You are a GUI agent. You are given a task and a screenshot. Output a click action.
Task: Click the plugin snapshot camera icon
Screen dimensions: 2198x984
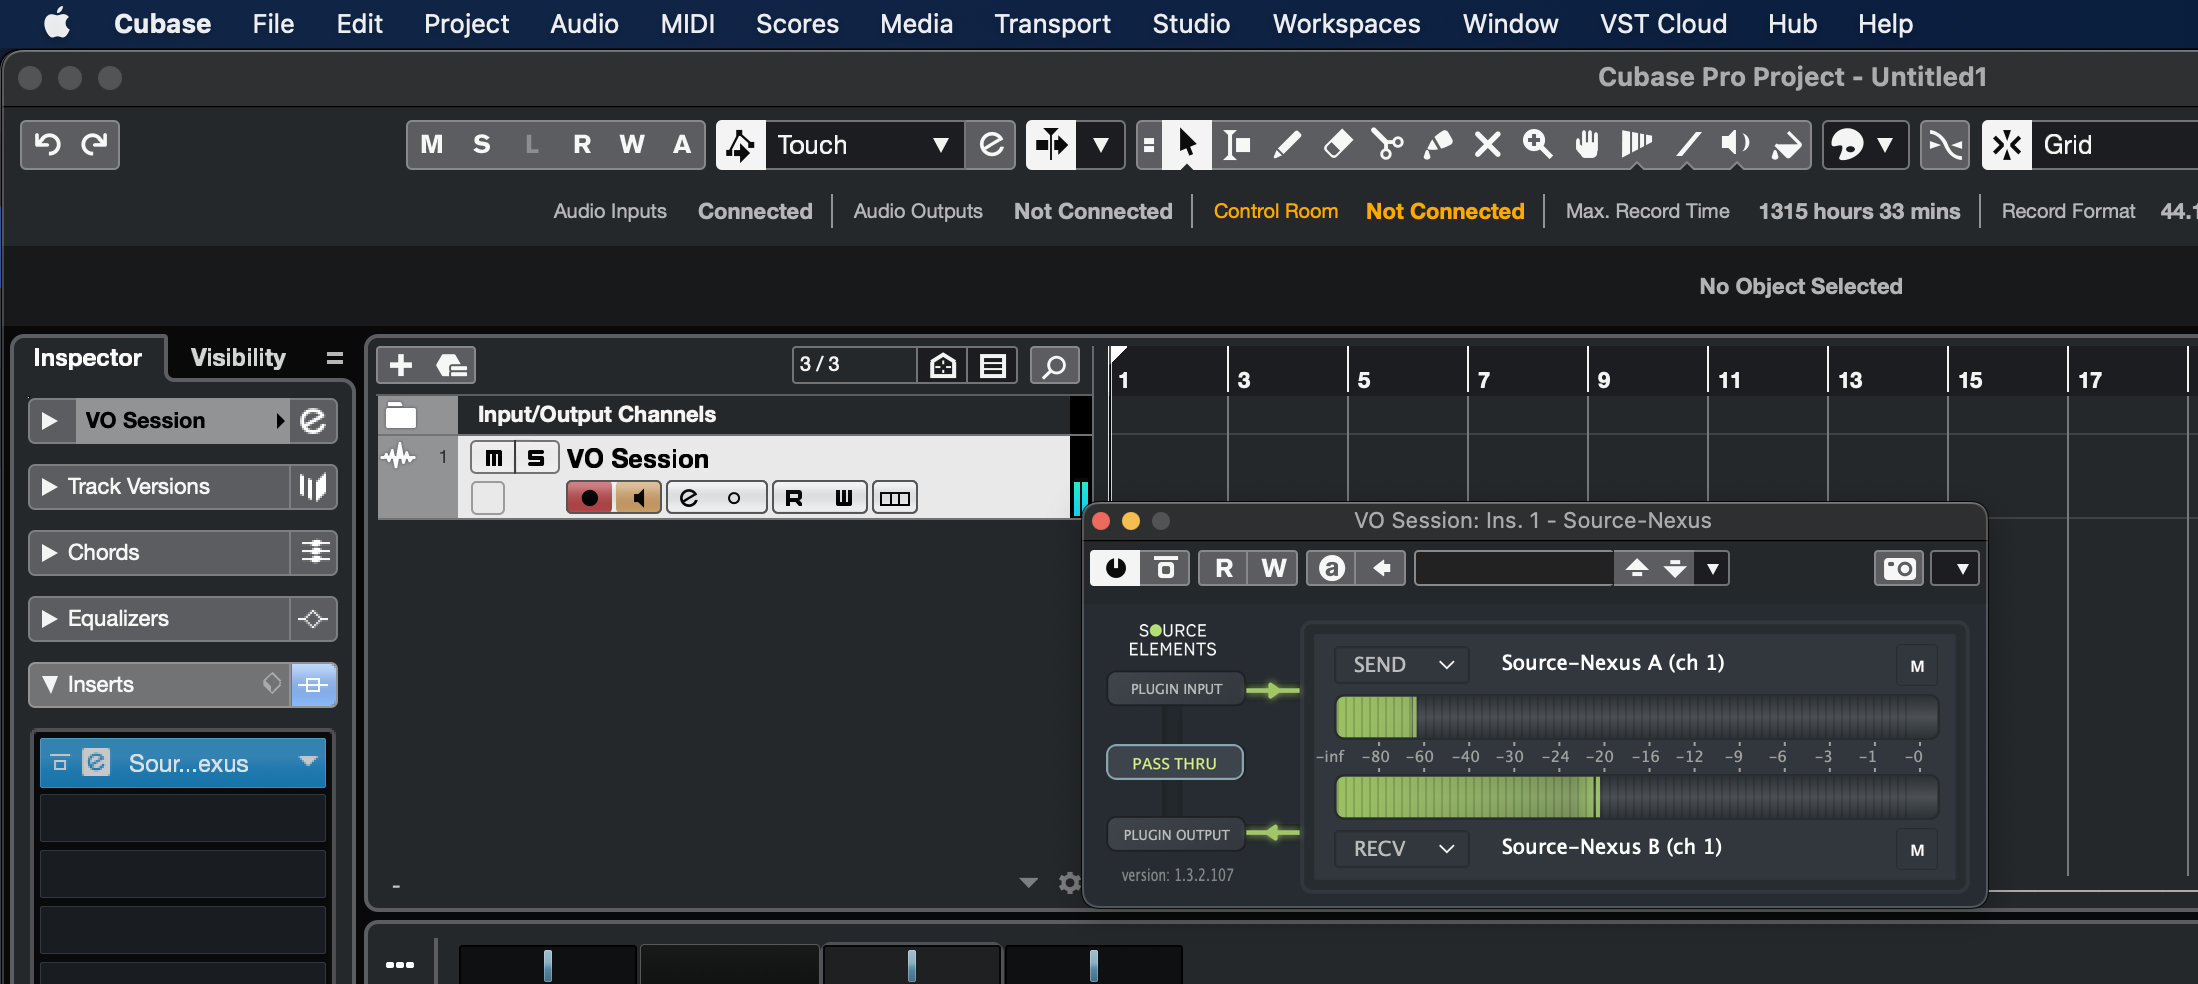pyautogui.click(x=1898, y=569)
